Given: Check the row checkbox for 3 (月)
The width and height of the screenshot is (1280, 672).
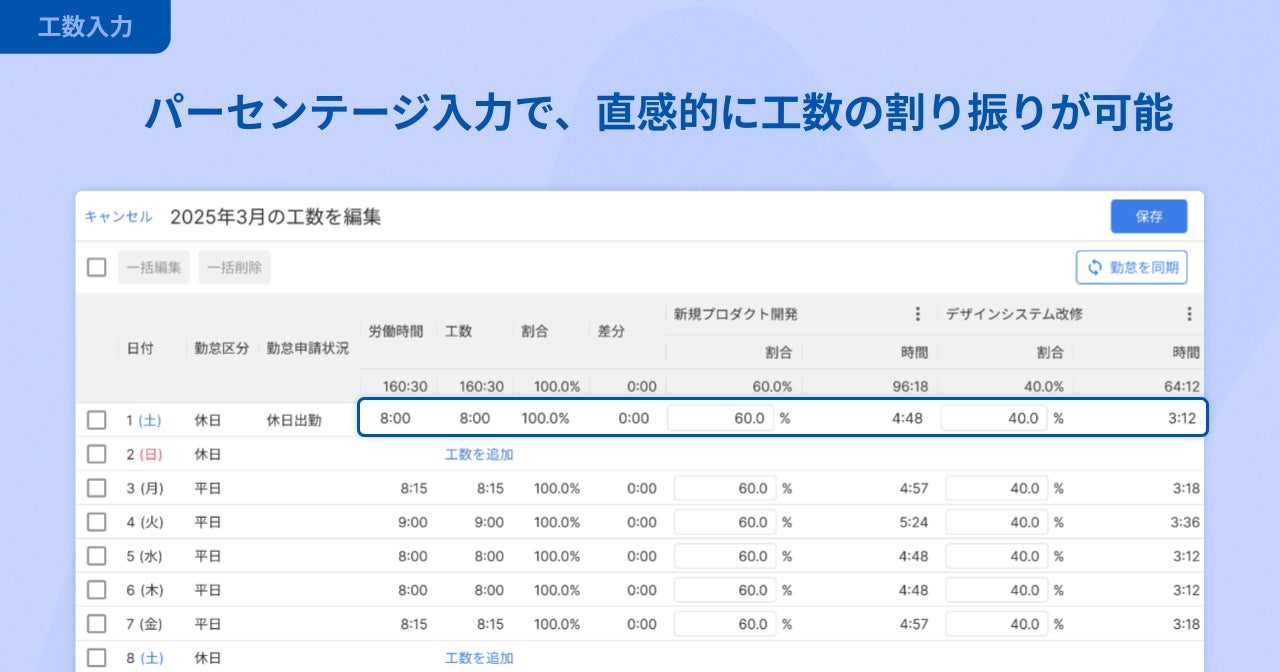Looking at the screenshot, I should click(96, 488).
